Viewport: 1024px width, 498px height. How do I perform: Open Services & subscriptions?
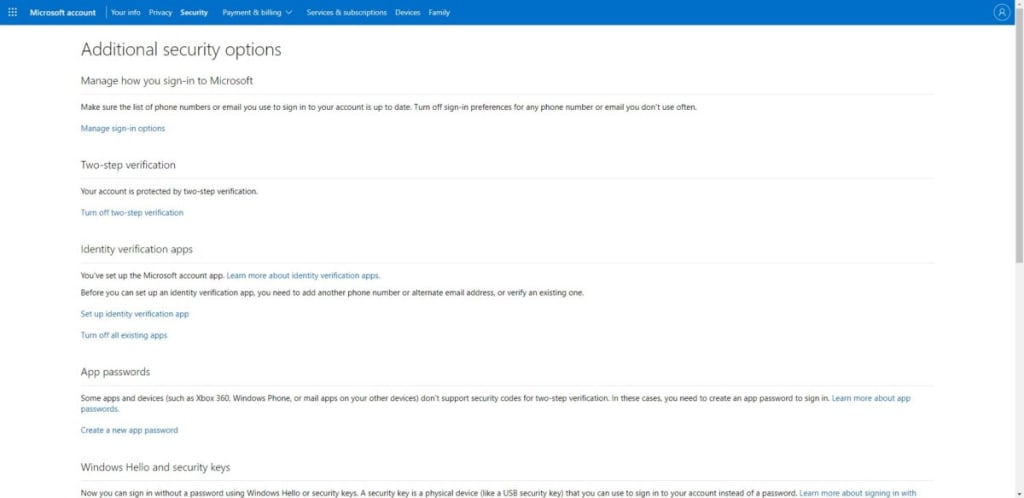346,12
